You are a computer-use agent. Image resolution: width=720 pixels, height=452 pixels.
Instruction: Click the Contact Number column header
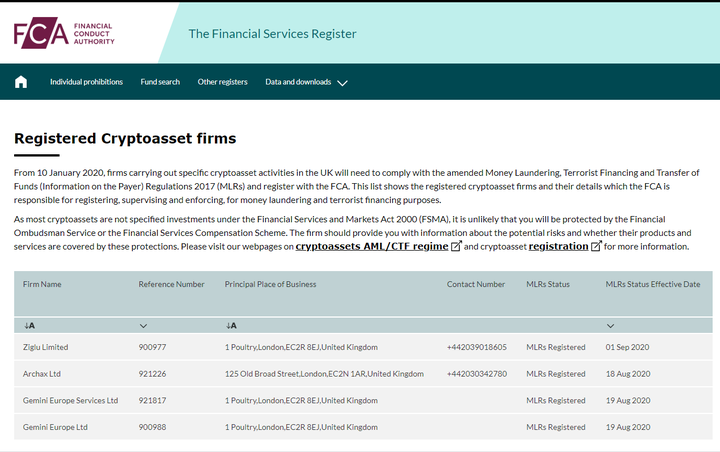point(475,284)
